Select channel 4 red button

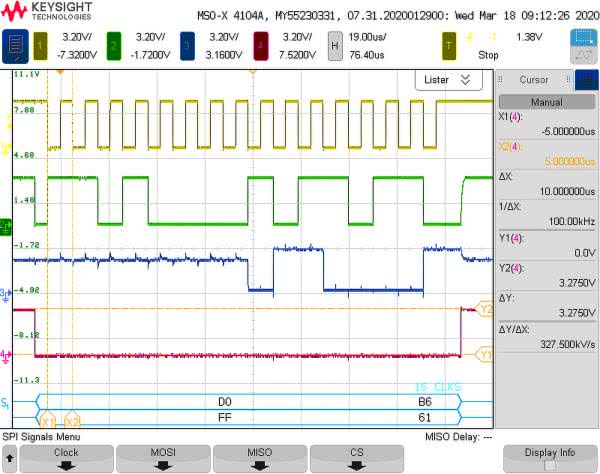[x=261, y=44]
